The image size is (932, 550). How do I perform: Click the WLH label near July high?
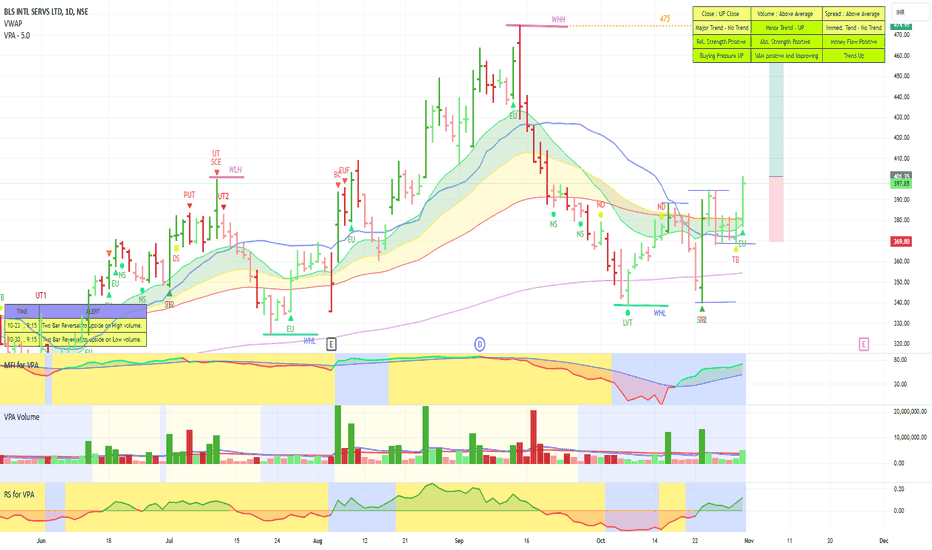tap(235, 169)
